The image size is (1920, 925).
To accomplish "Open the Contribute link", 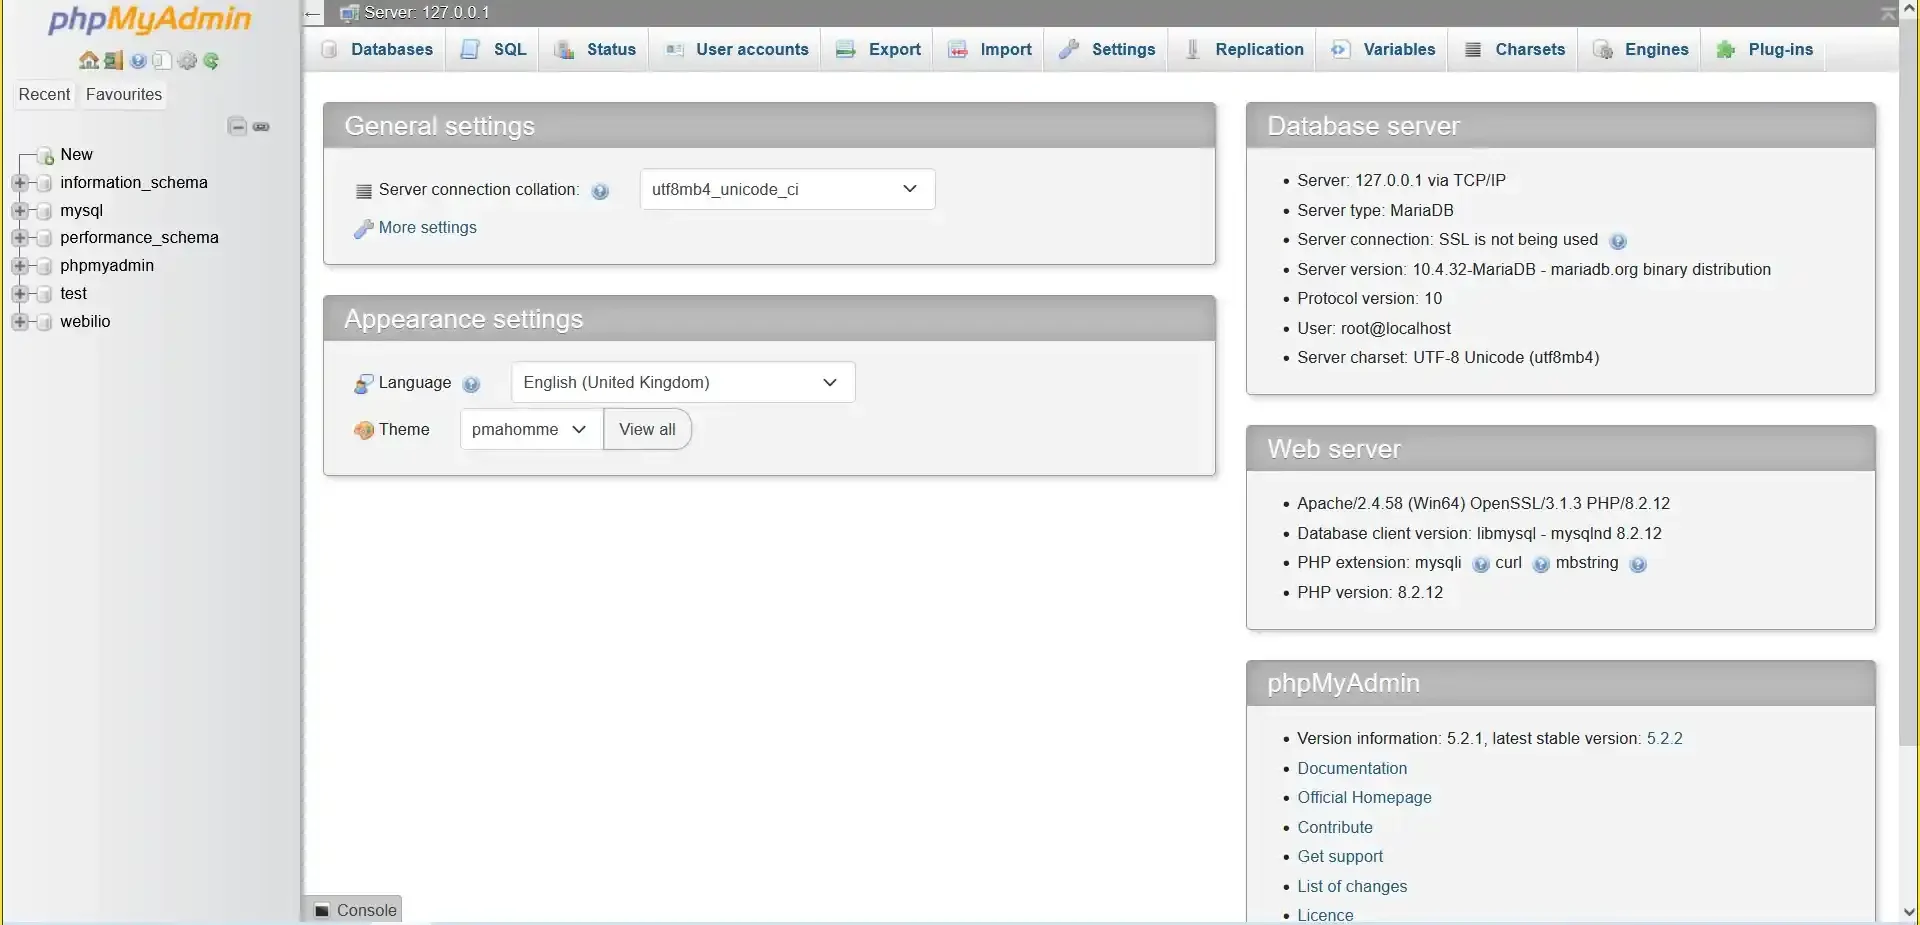I will 1335,828.
